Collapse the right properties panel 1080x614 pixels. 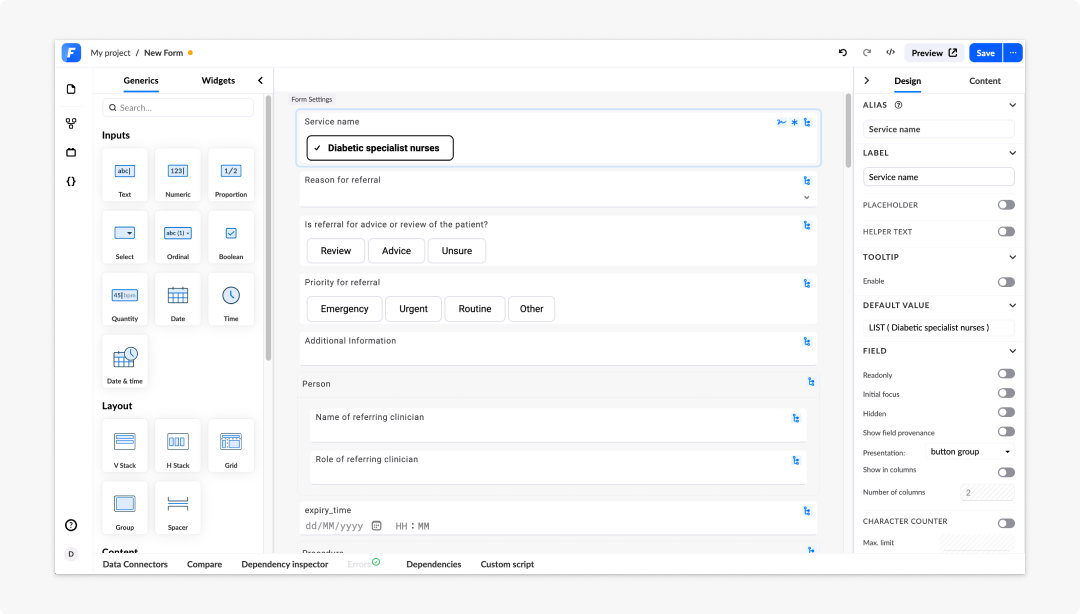[866, 81]
